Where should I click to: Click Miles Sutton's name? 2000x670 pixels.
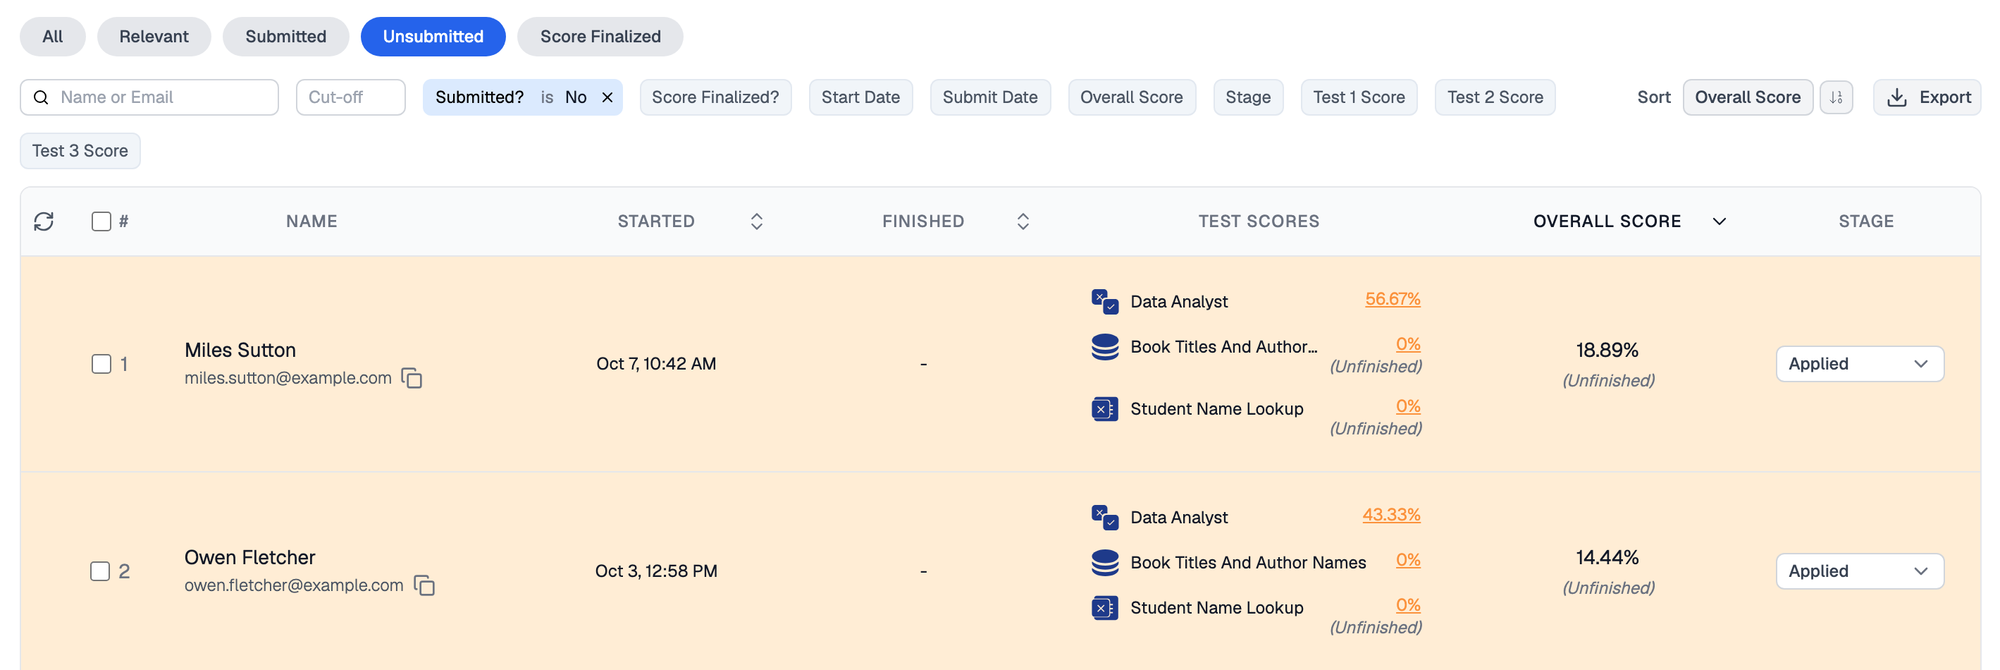[x=240, y=350]
